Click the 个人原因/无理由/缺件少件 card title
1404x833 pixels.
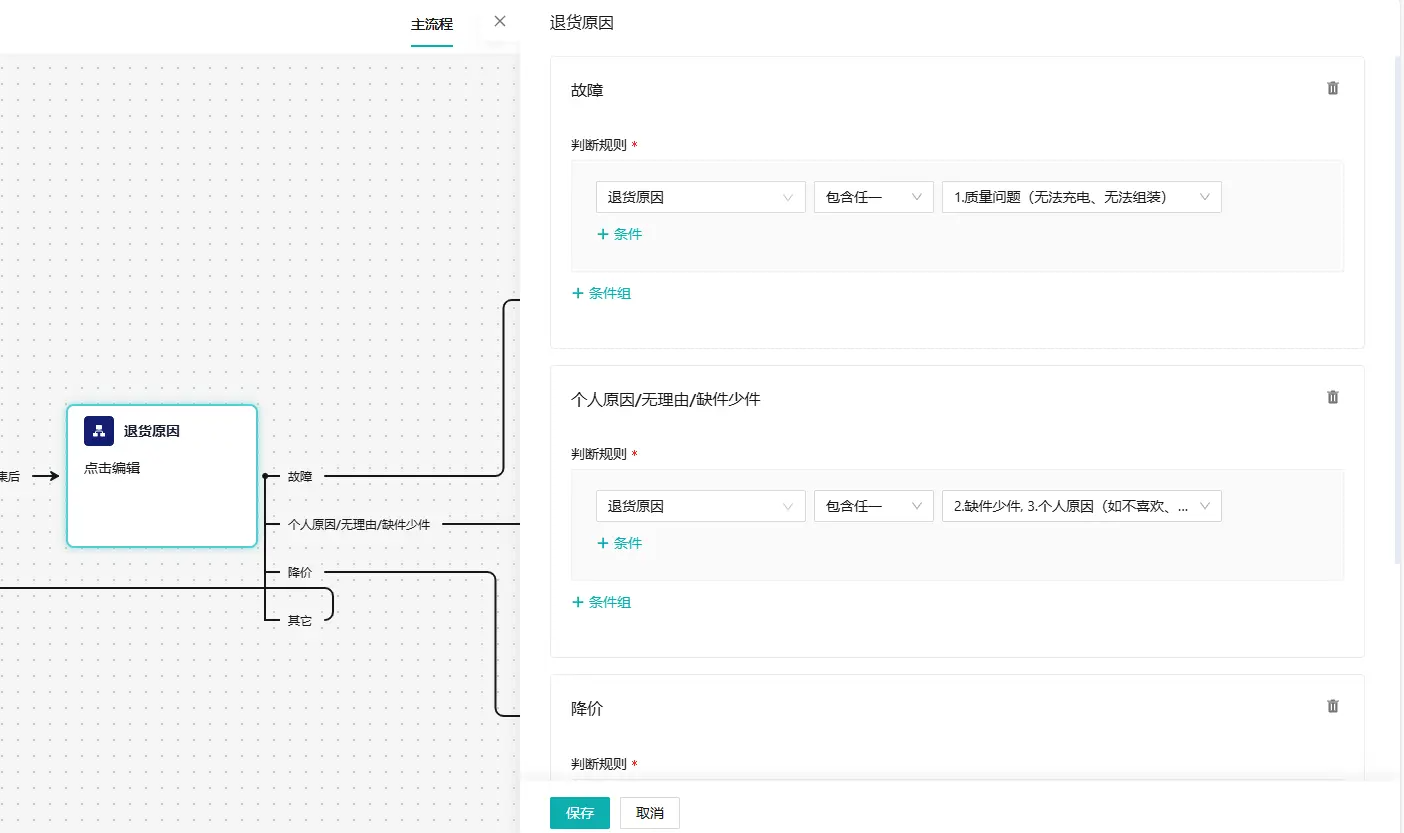pyautogui.click(x=666, y=399)
